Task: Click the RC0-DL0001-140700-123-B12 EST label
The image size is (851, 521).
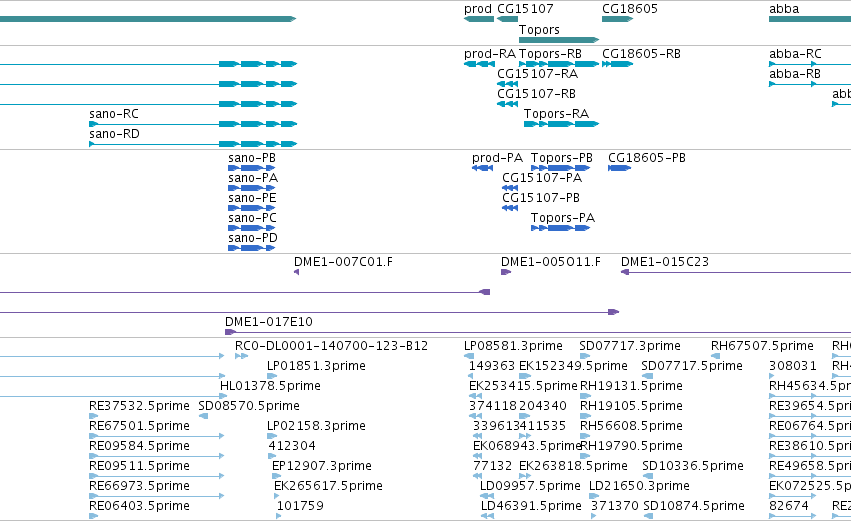Action: tap(331, 347)
